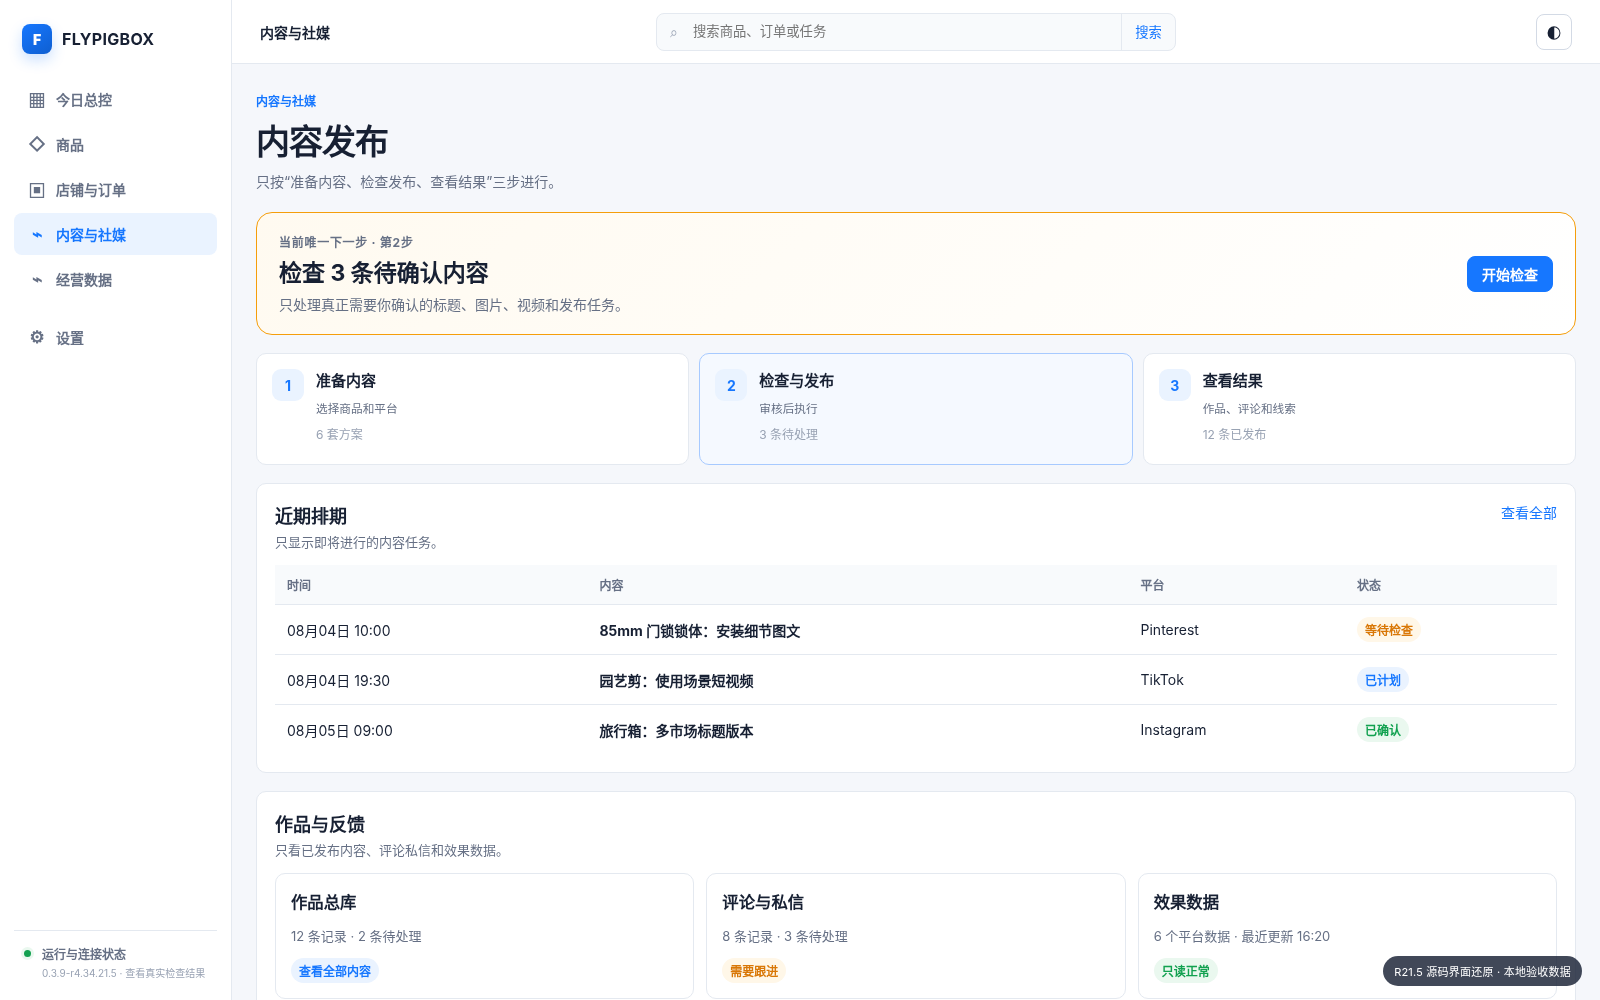Image resolution: width=1600 pixels, height=1000 pixels.
Task: Select step 2 检查与发布 card
Action: click(915, 408)
